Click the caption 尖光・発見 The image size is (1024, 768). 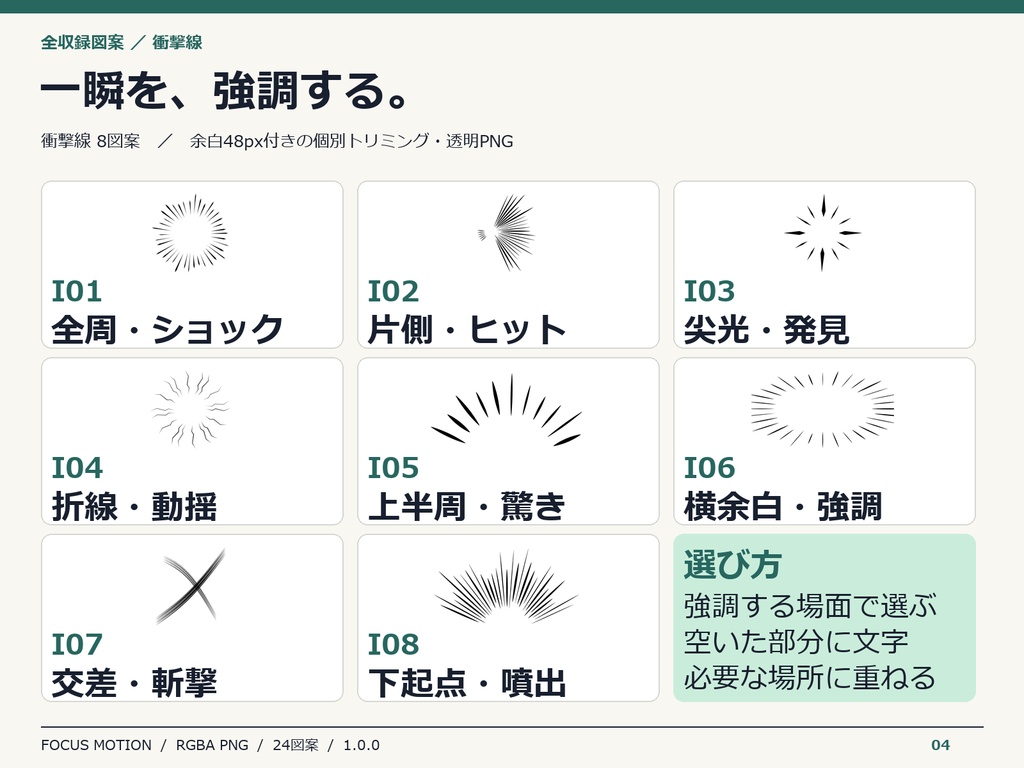tap(766, 329)
